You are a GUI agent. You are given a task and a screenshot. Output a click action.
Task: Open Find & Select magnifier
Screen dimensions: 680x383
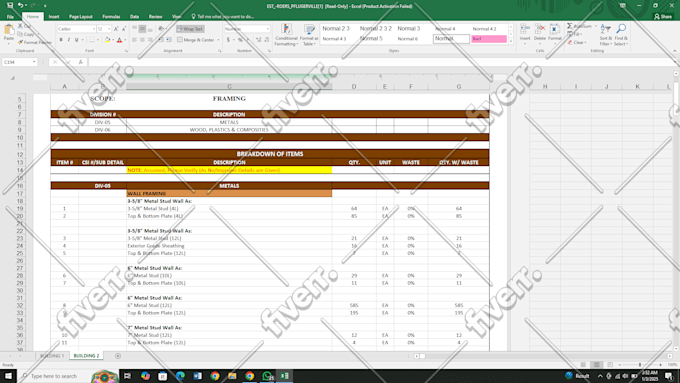pos(621,35)
